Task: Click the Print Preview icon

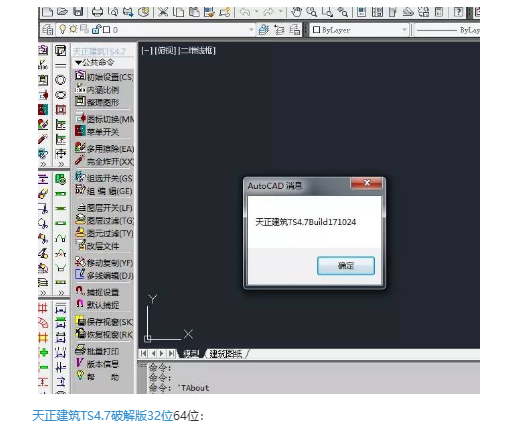Action: [x=113, y=12]
